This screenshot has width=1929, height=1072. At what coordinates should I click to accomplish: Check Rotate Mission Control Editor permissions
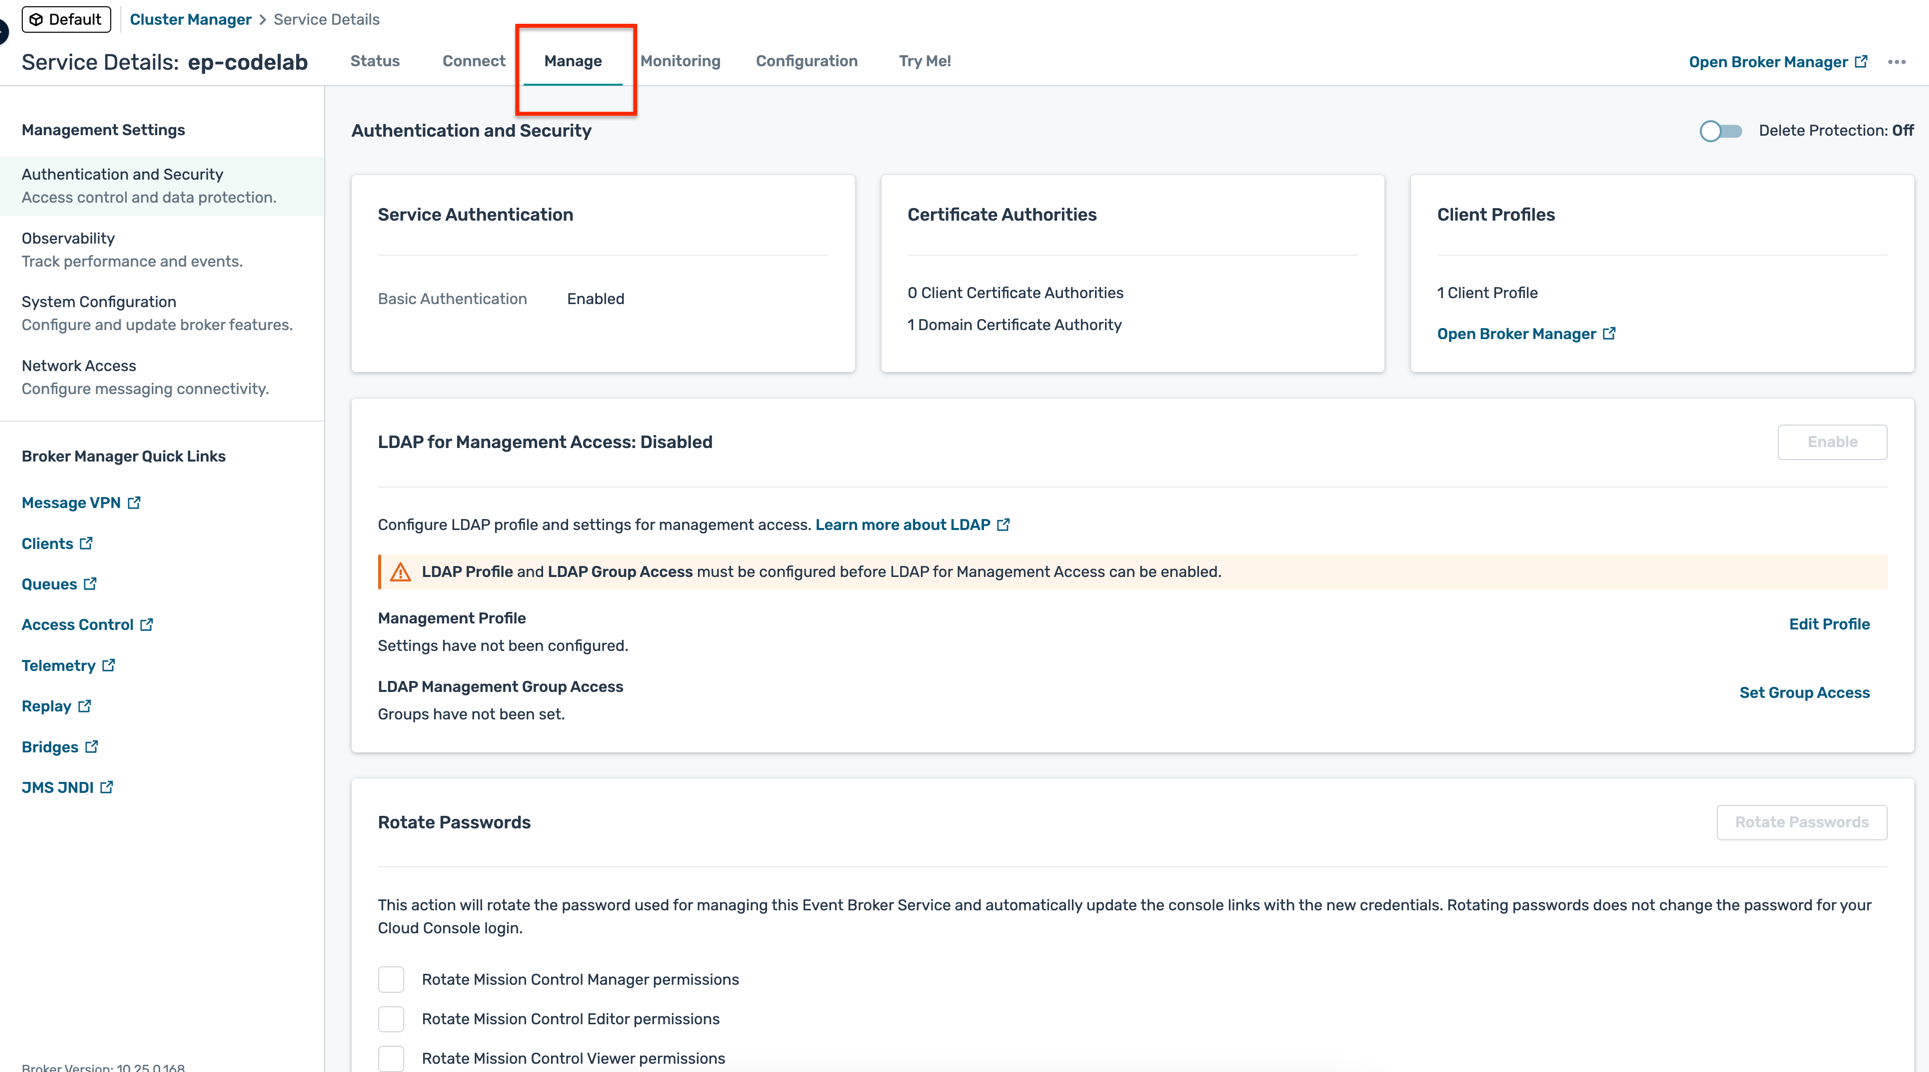391,1019
